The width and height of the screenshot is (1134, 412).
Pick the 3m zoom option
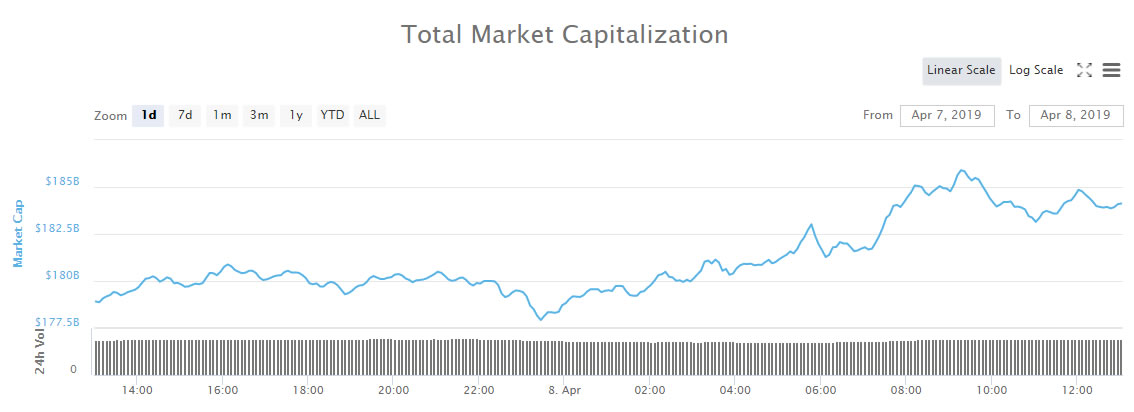pyautogui.click(x=259, y=115)
